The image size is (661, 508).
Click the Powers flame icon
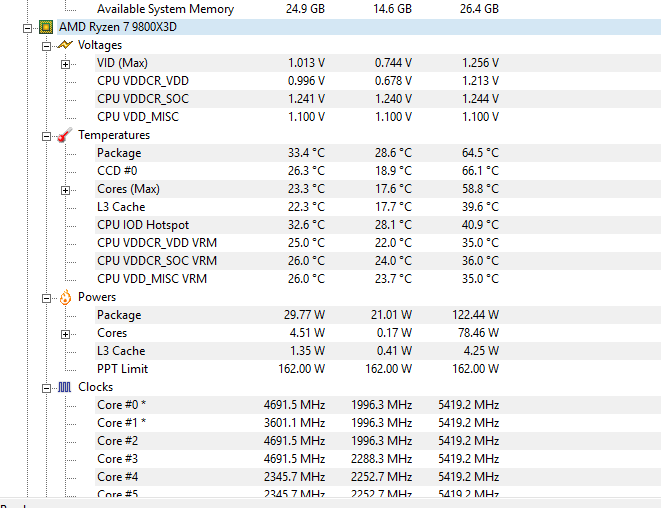tap(65, 297)
